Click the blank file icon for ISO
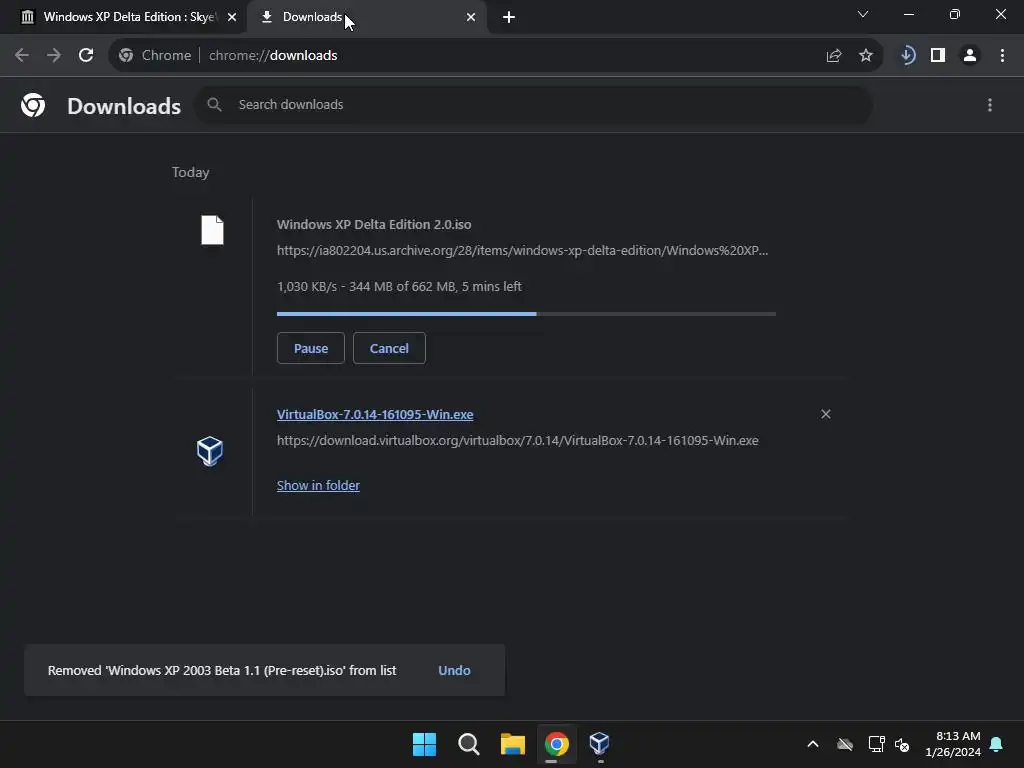The width and height of the screenshot is (1024, 768). coord(212,230)
